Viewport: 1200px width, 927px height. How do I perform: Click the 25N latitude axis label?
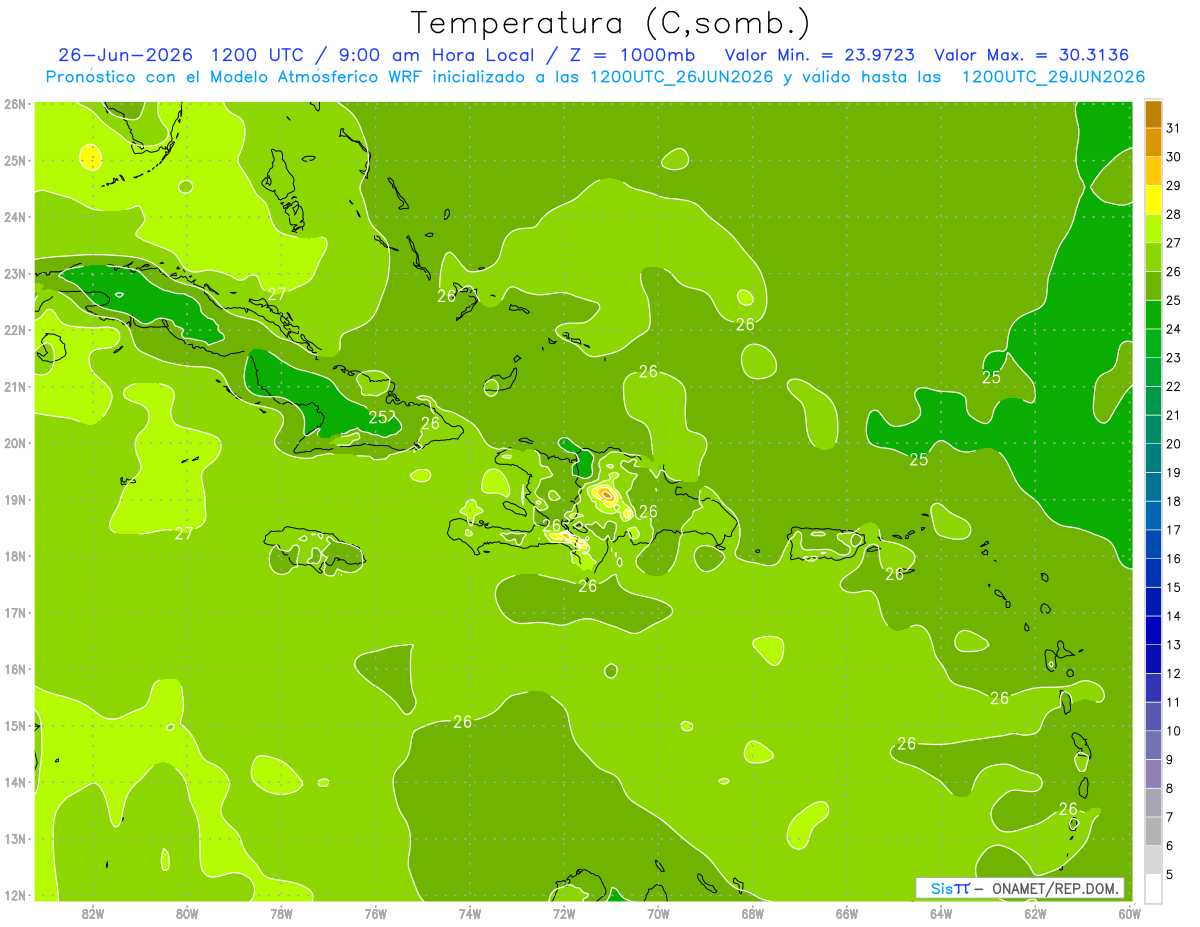pyautogui.click(x=14, y=161)
